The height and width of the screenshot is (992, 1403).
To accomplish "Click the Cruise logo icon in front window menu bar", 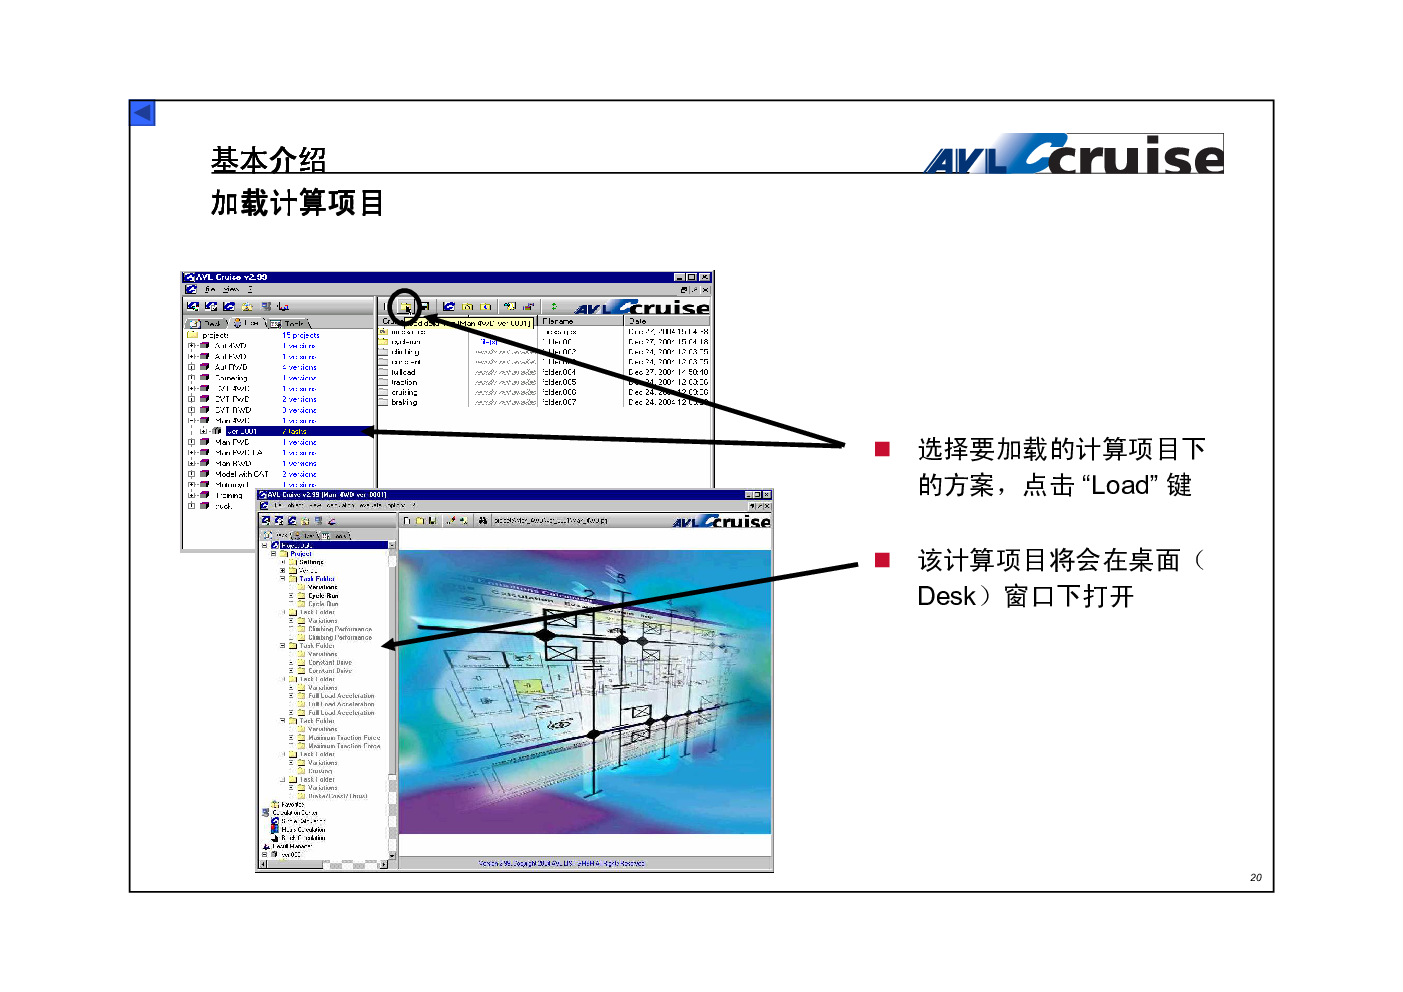I will (x=264, y=506).
